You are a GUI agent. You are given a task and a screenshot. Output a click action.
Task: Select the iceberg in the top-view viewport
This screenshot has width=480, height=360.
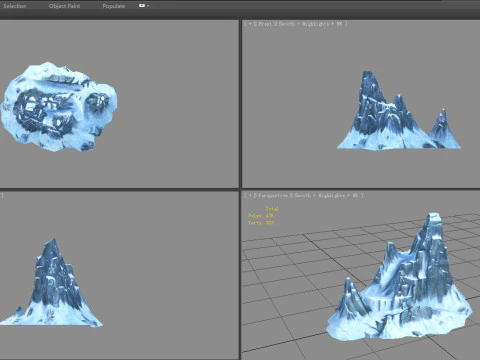pyautogui.click(x=59, y=107)
